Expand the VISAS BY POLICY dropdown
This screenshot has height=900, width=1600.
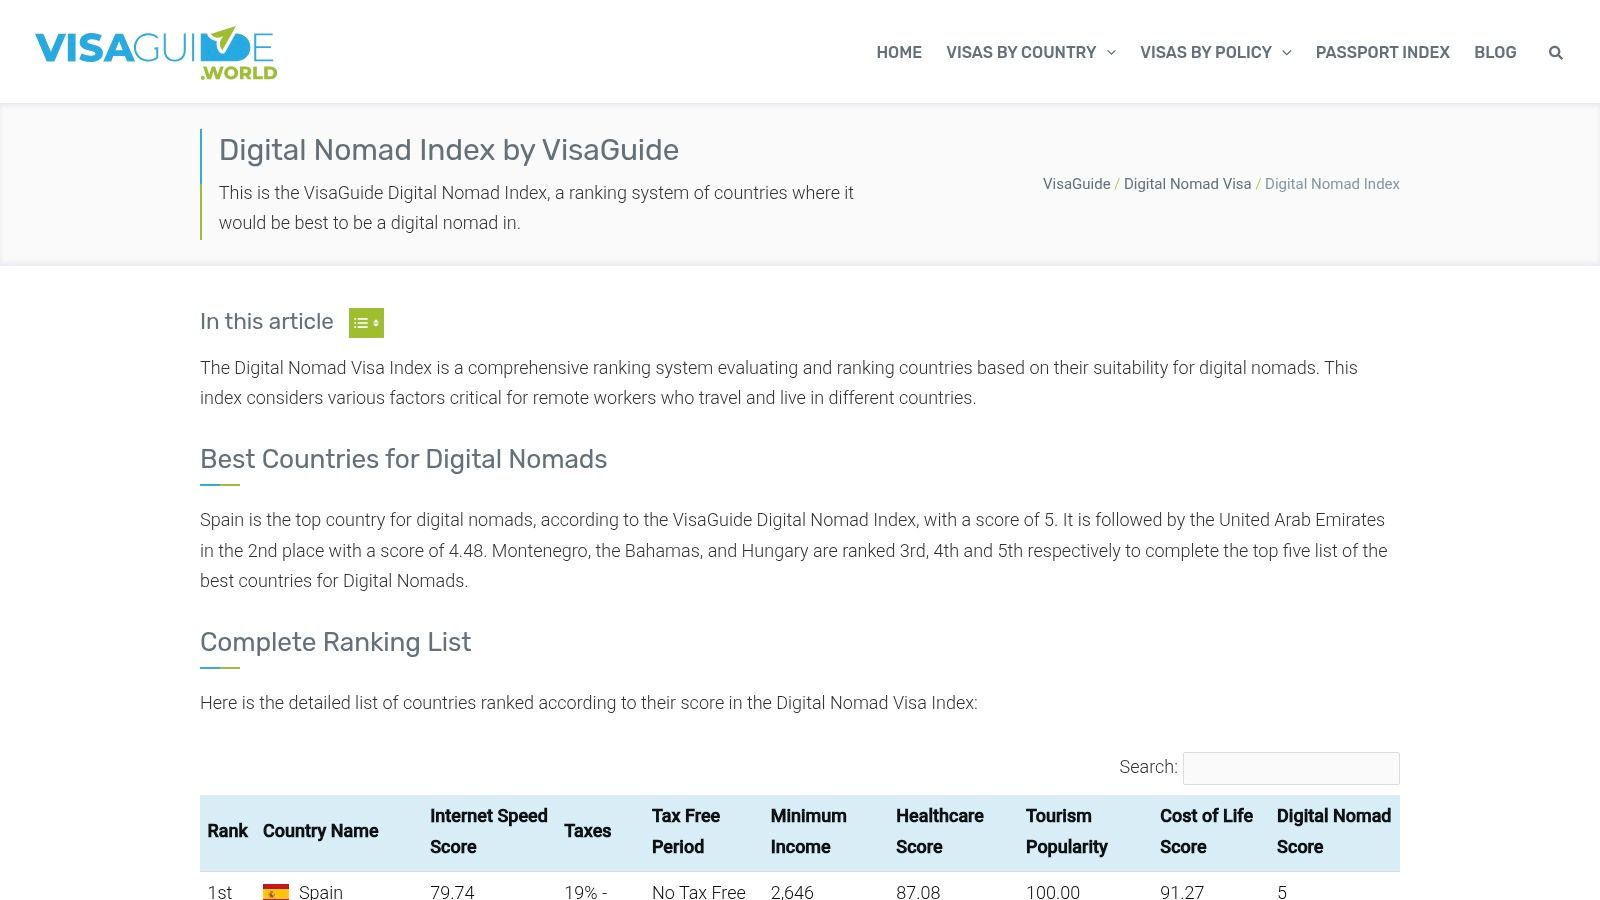pyautogui.click(x=1206, y=52)
